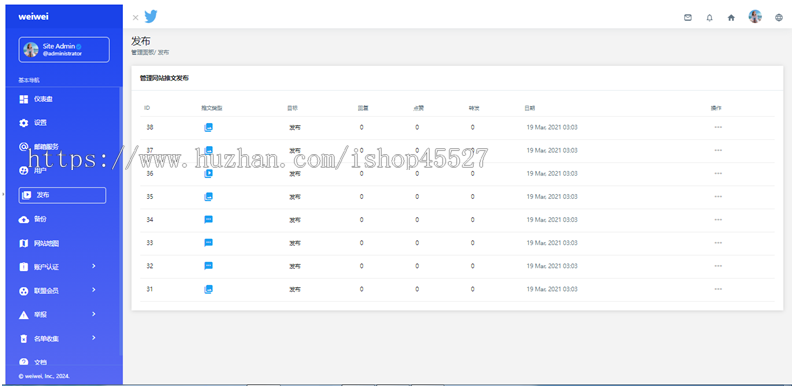Open the profile avatar in top bar
The image size is (794, 388).
point(755,17)
